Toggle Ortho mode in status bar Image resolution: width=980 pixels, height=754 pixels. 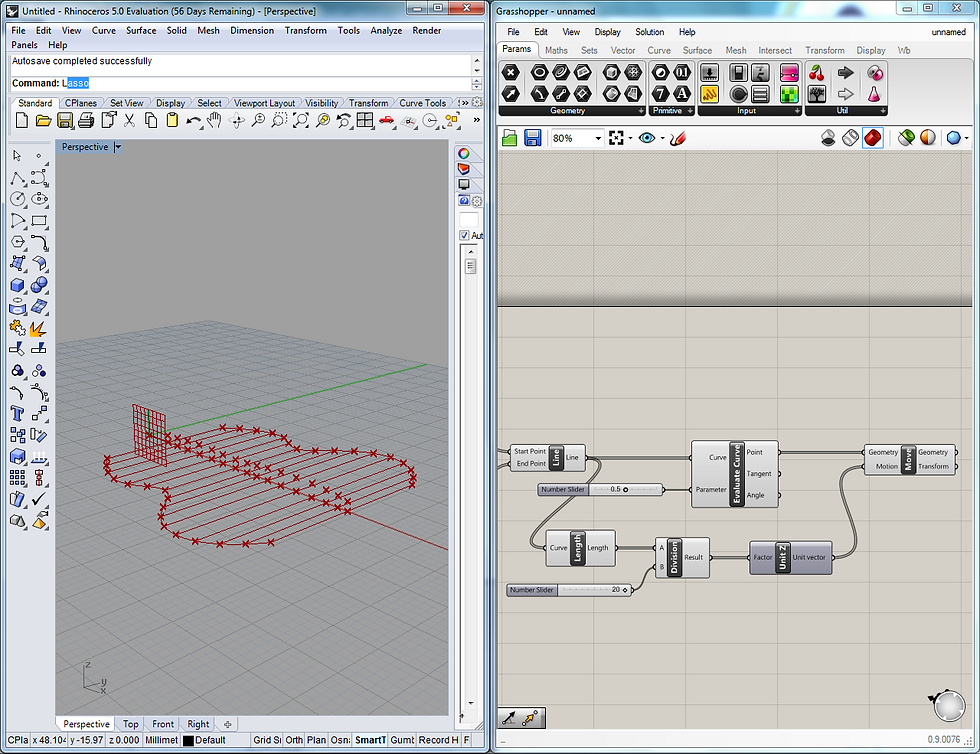(294, 740)
